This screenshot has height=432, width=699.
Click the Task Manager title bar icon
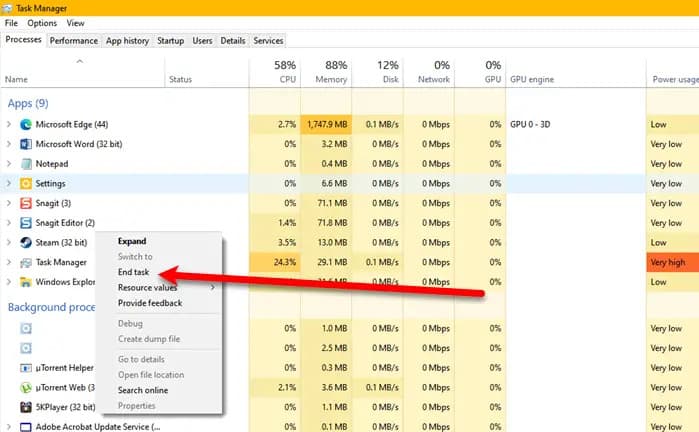point(7,8)
